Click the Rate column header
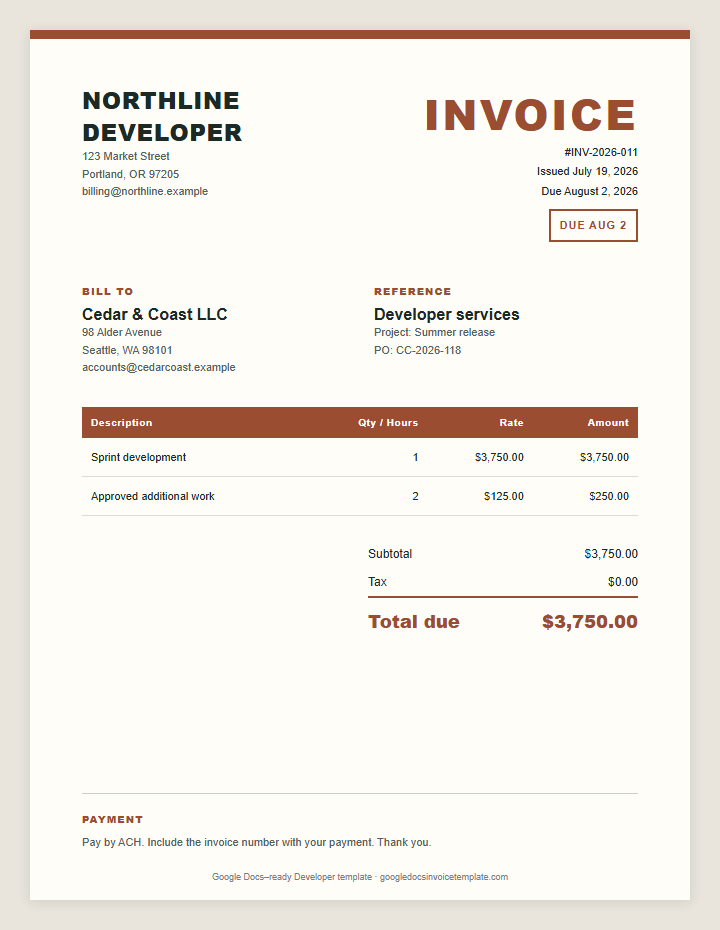Image resolution: width=720 pixels, height=930 pixels. (x=511, y=422)
